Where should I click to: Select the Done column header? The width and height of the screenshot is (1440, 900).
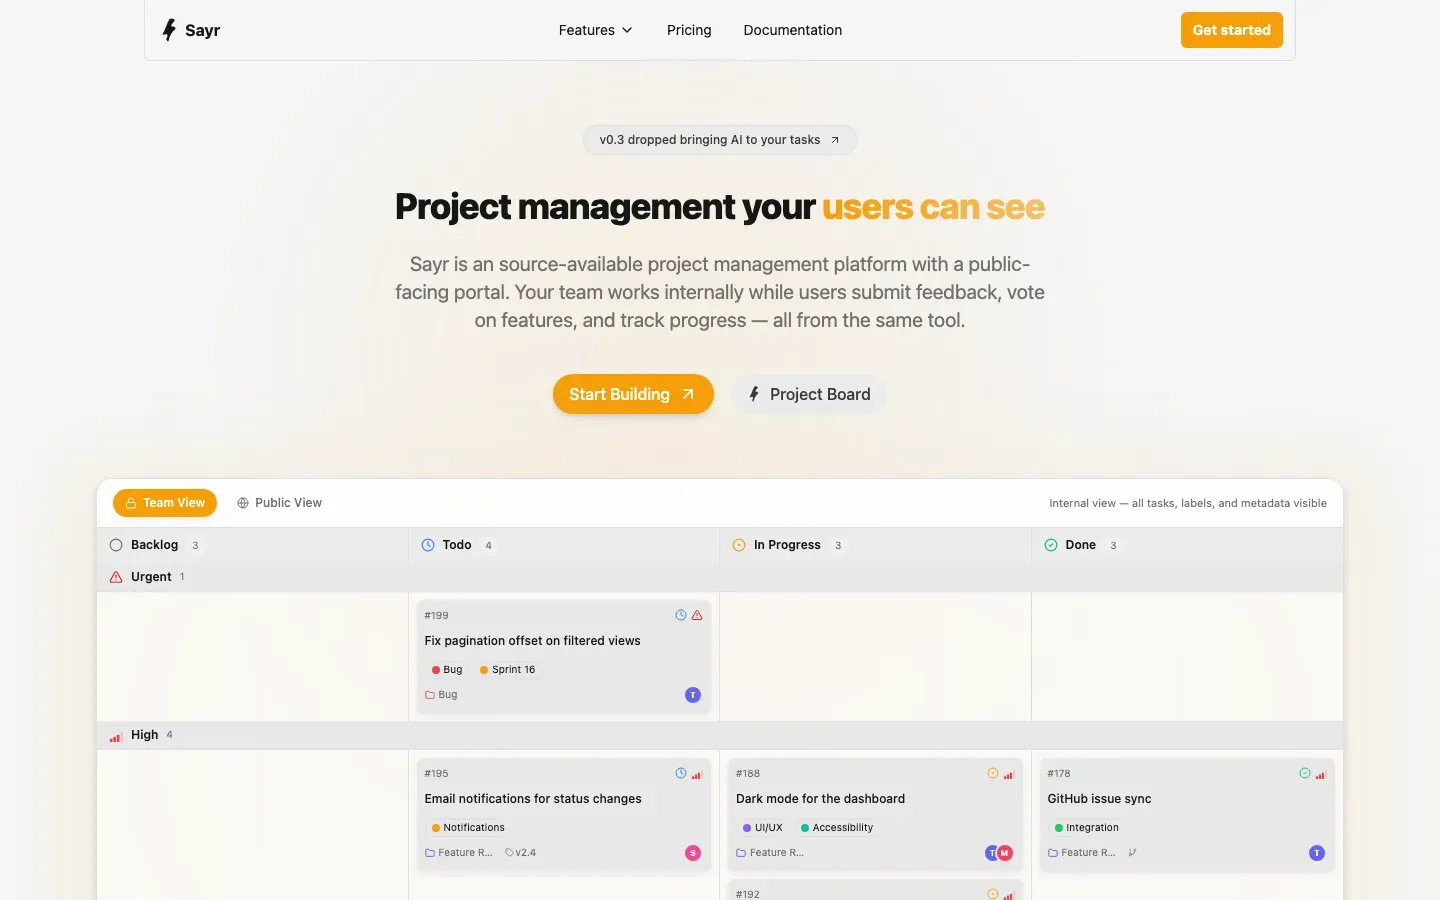(x=1187, y=545)
